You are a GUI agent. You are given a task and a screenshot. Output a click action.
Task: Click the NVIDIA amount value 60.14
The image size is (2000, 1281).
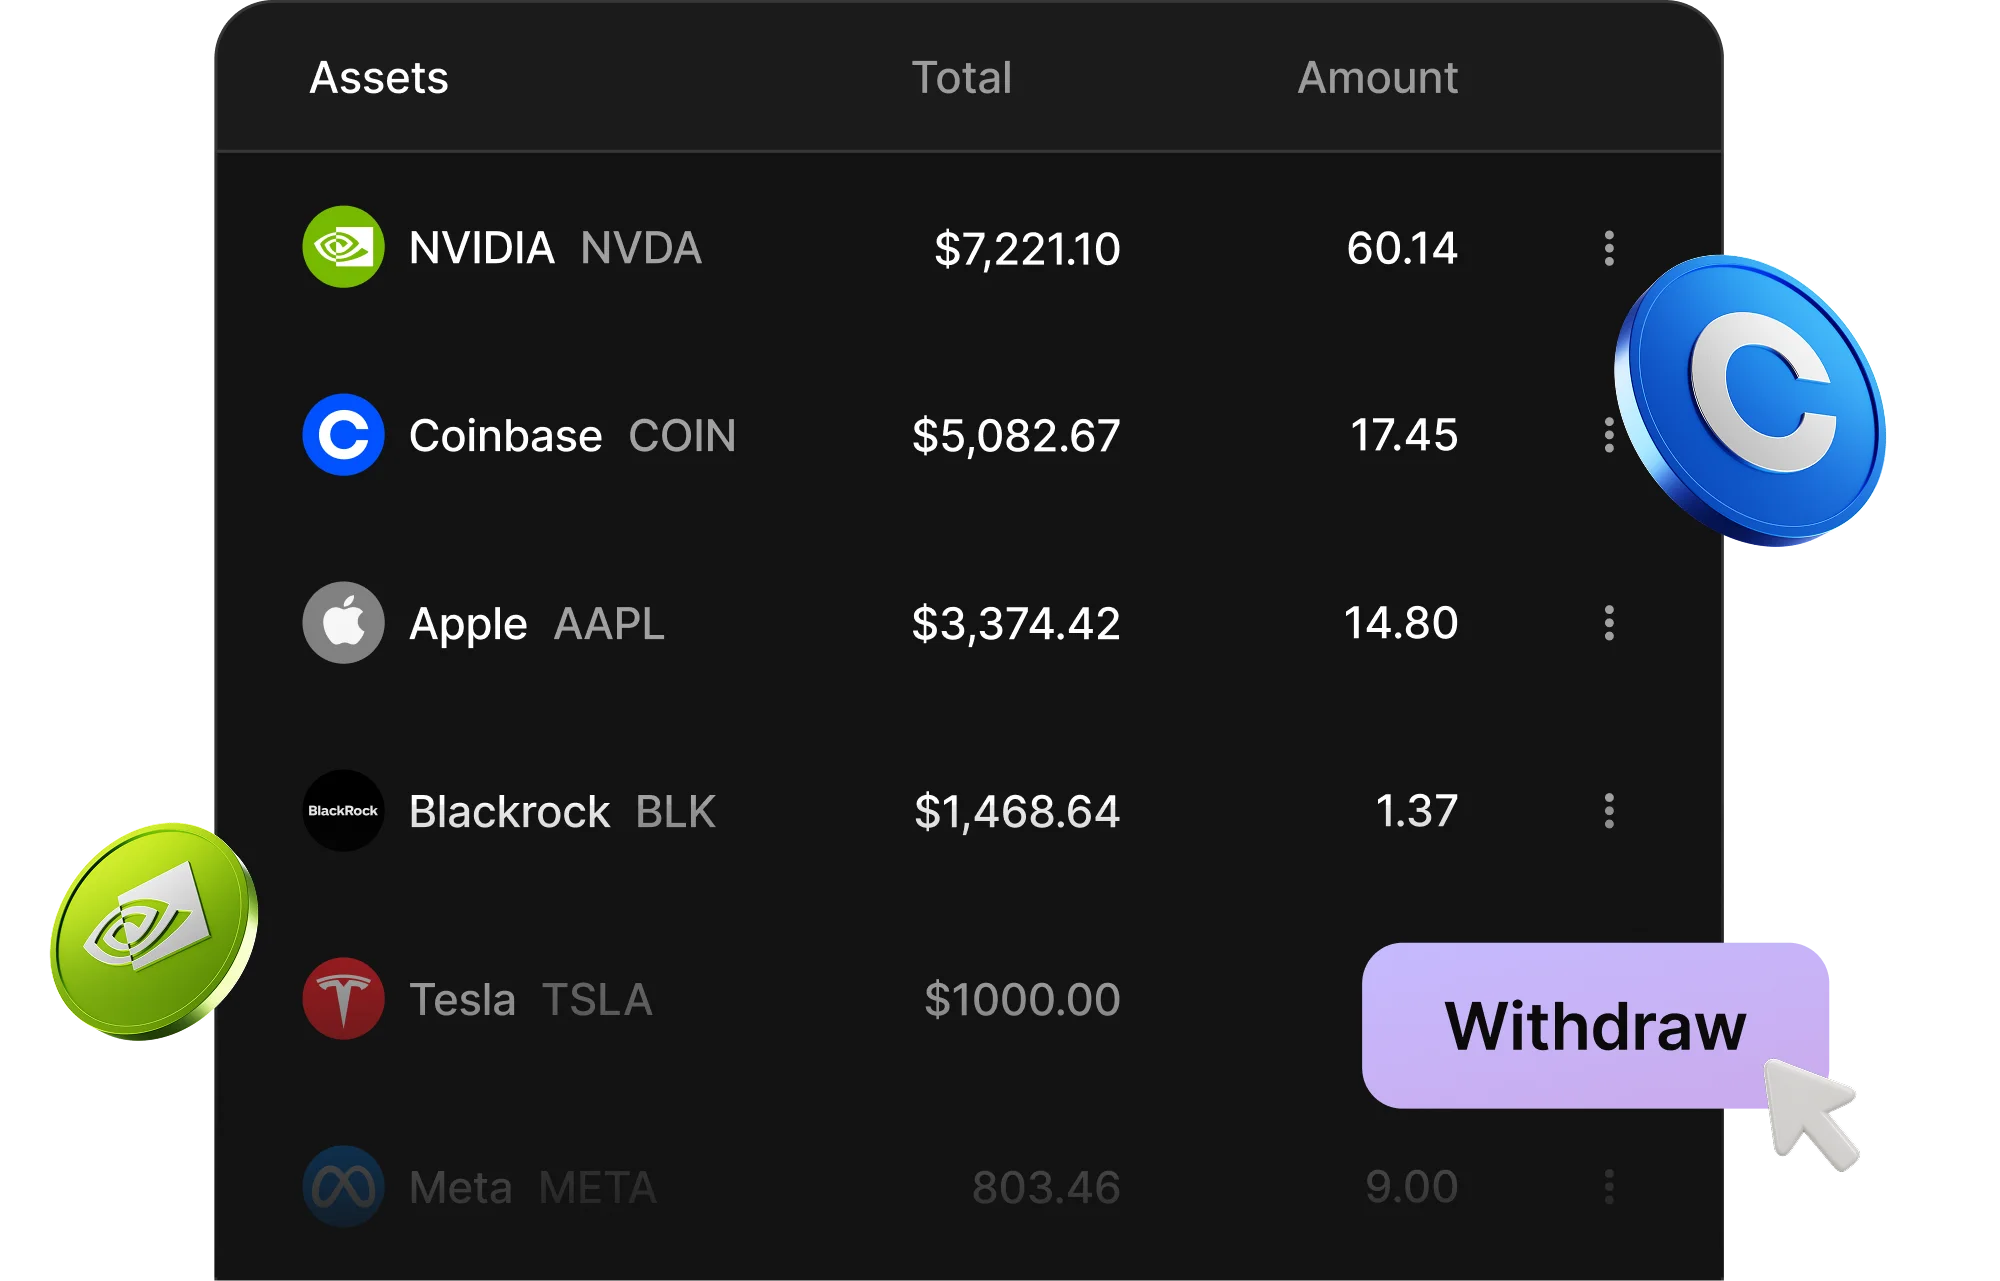1402,248
